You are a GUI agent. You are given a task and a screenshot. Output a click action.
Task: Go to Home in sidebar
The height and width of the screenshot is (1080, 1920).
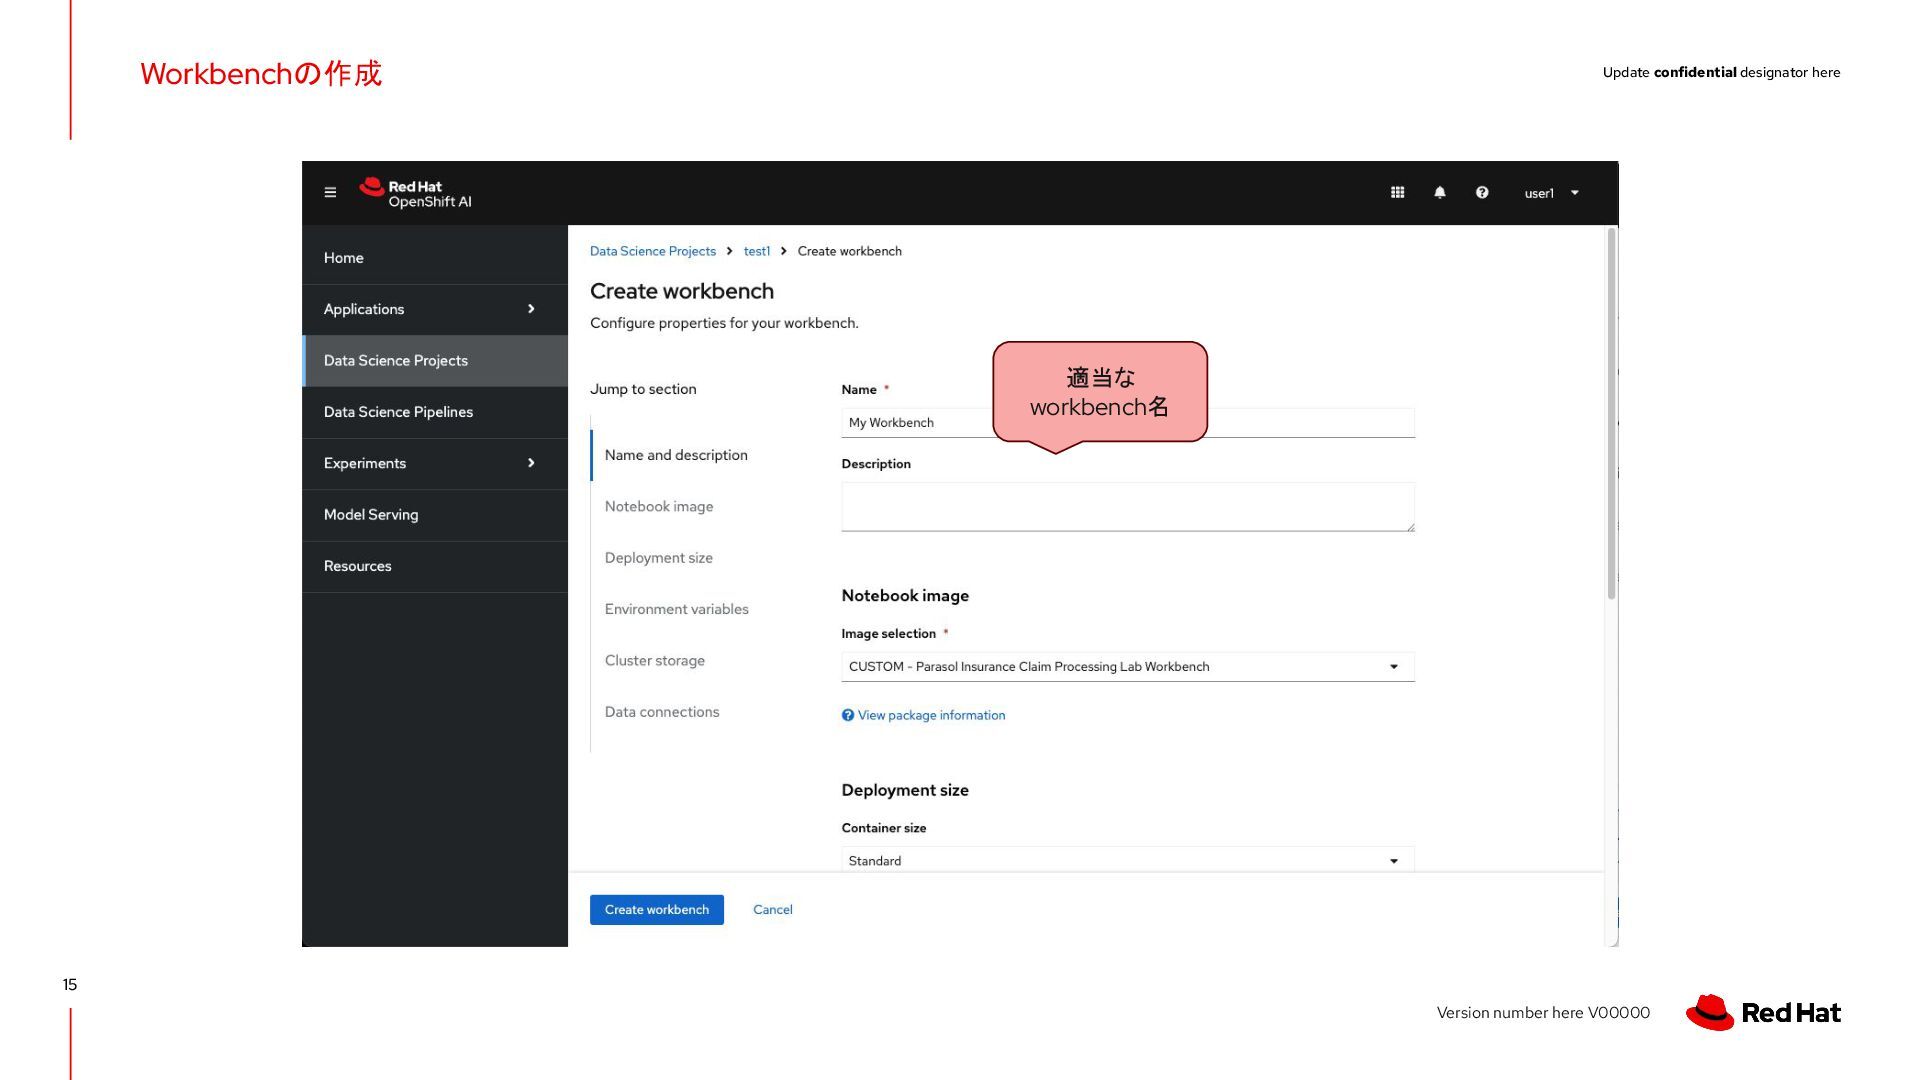[x=435, y=258]
